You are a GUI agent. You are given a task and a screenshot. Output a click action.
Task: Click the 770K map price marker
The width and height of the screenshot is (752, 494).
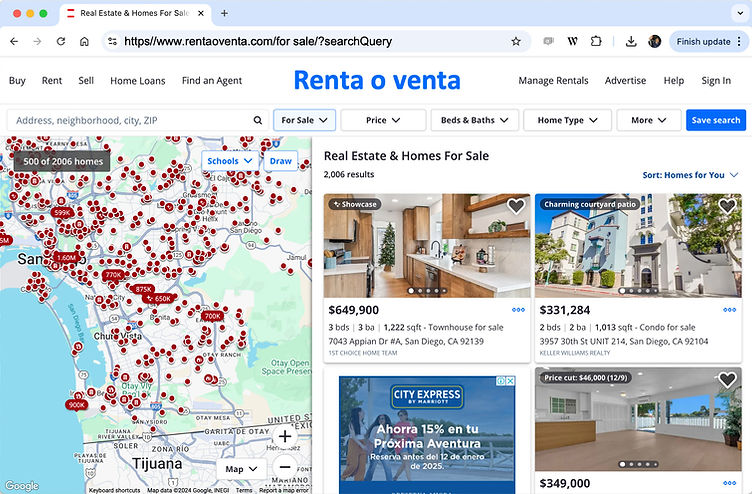point(114,275)
